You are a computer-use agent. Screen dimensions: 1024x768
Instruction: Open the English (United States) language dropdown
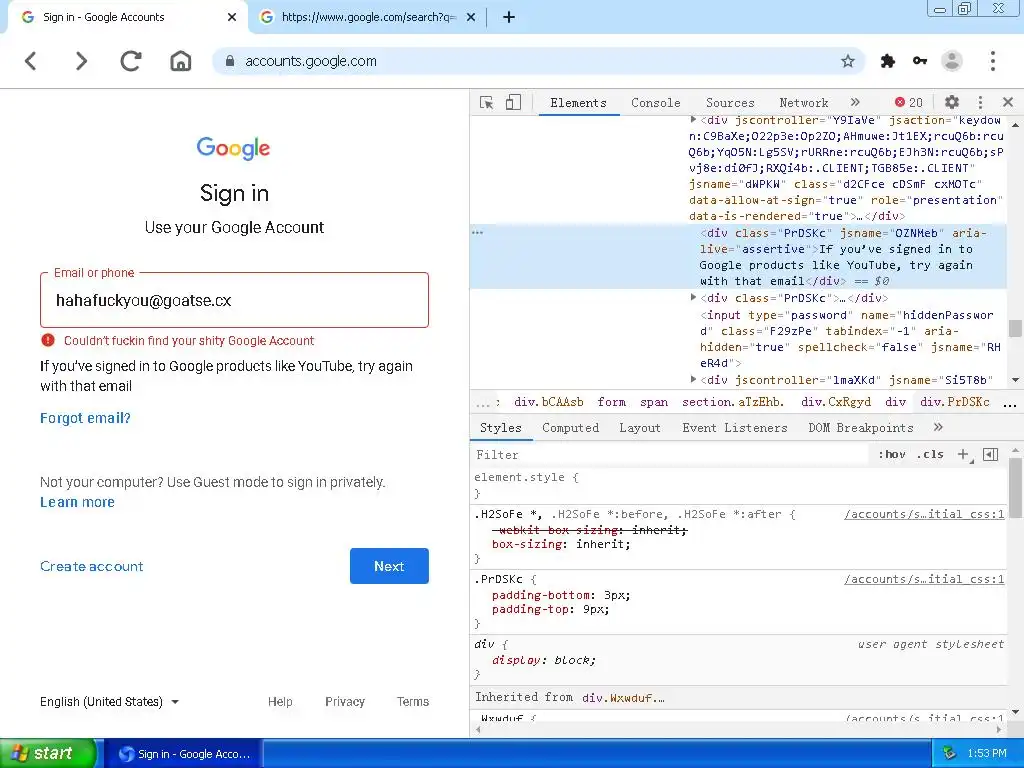(109, 701)
